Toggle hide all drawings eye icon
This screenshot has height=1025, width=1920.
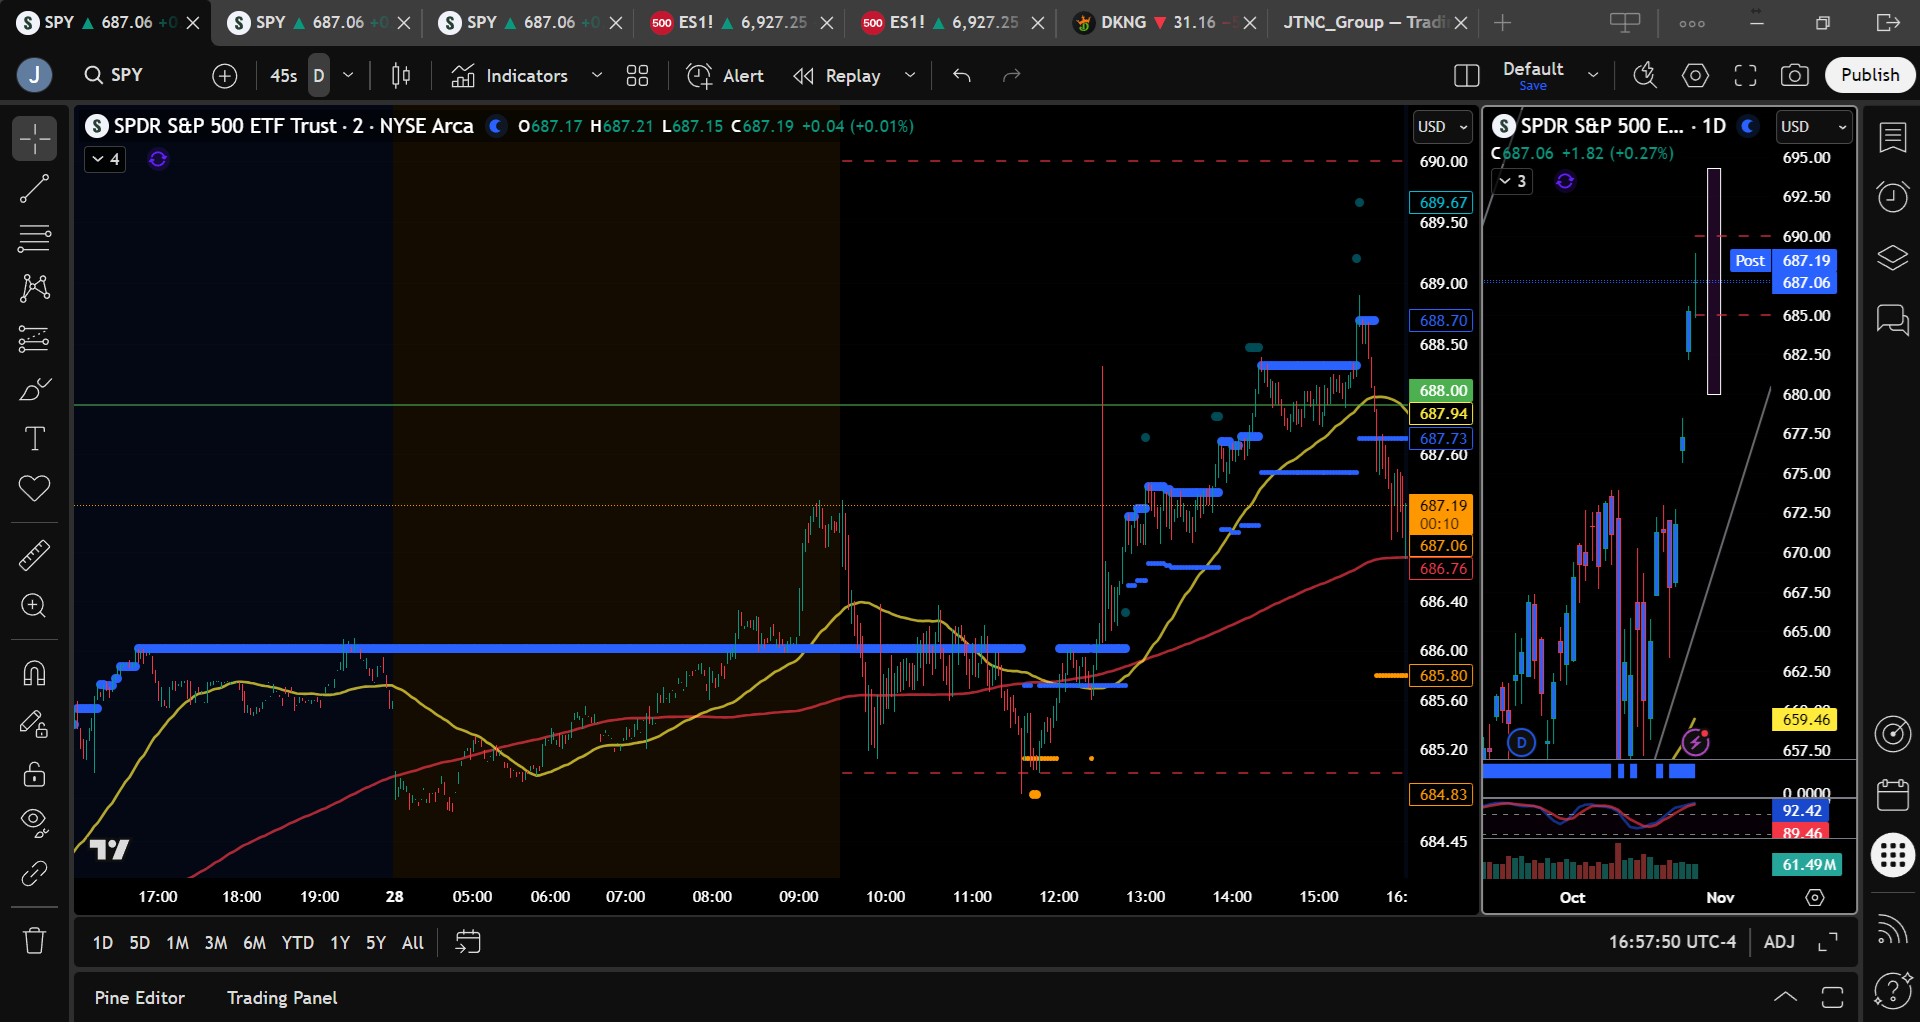coord(34,823)
